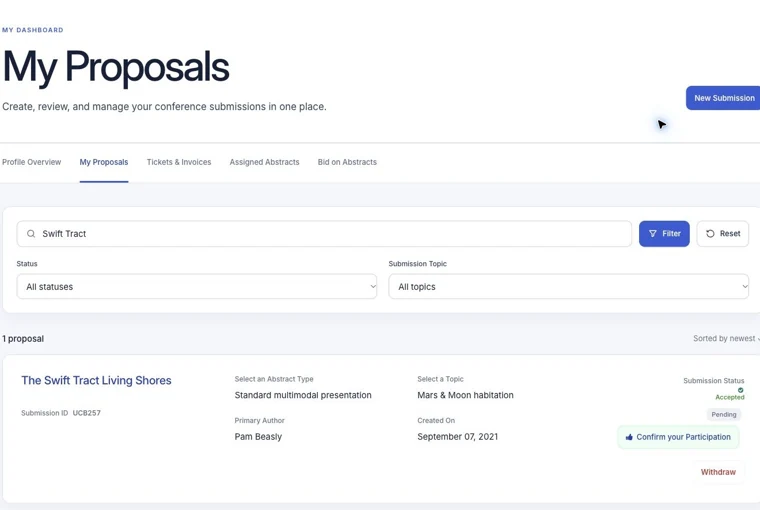Click the thumbs-up icon beside Confirm your Participation
Image resolution: width=760 pixels, height=510 pixels.
point(629,437)
